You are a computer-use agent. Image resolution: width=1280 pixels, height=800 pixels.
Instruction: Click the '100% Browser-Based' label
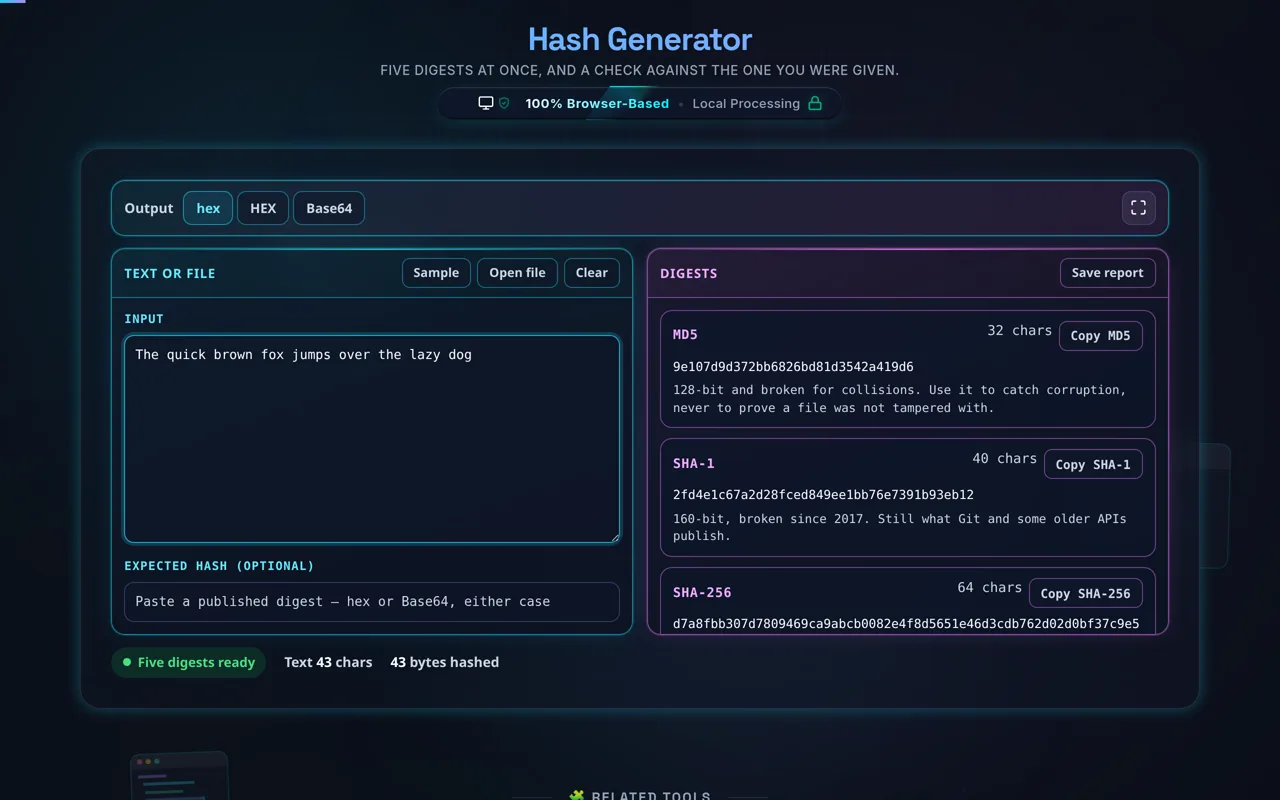(597, 103)
